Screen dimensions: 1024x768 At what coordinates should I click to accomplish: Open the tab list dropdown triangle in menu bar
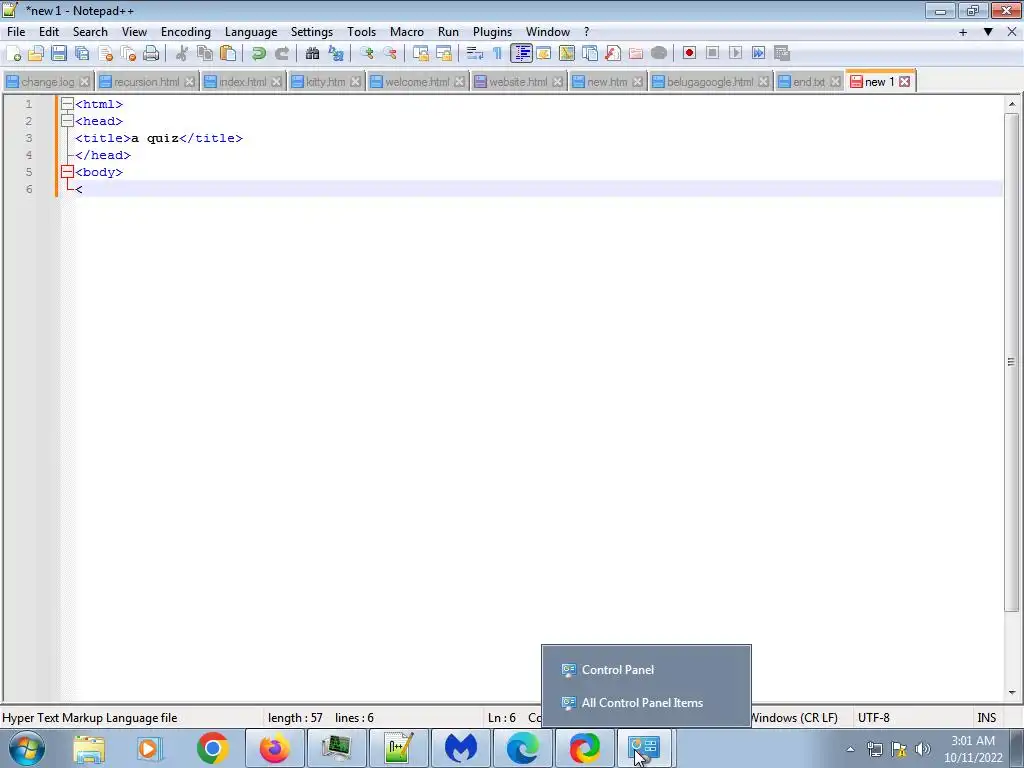988,32
